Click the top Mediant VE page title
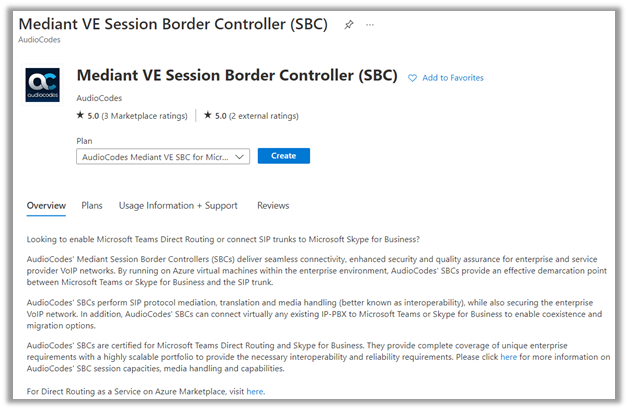The height and width of the screenshot is (410, 628). pyautogui.click(x=173, y=24)
